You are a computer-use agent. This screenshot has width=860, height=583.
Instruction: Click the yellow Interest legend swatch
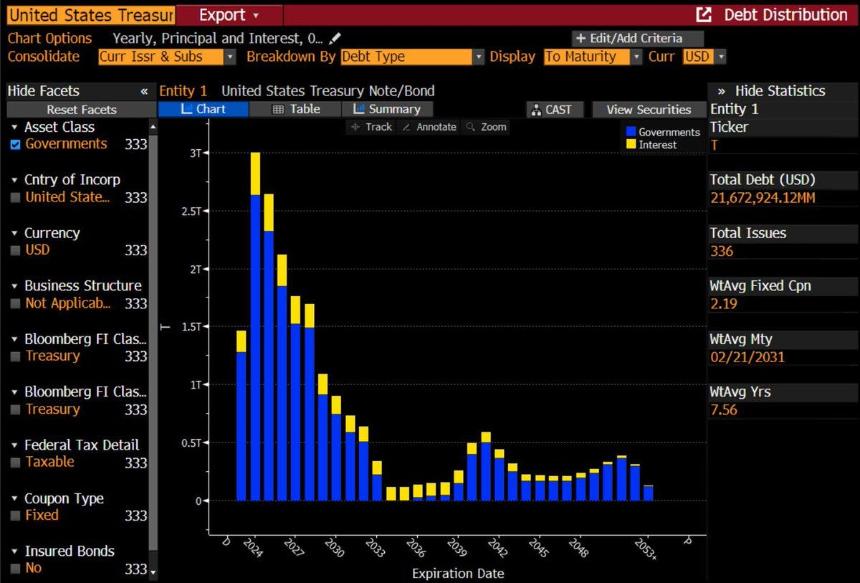pos(631,144)
